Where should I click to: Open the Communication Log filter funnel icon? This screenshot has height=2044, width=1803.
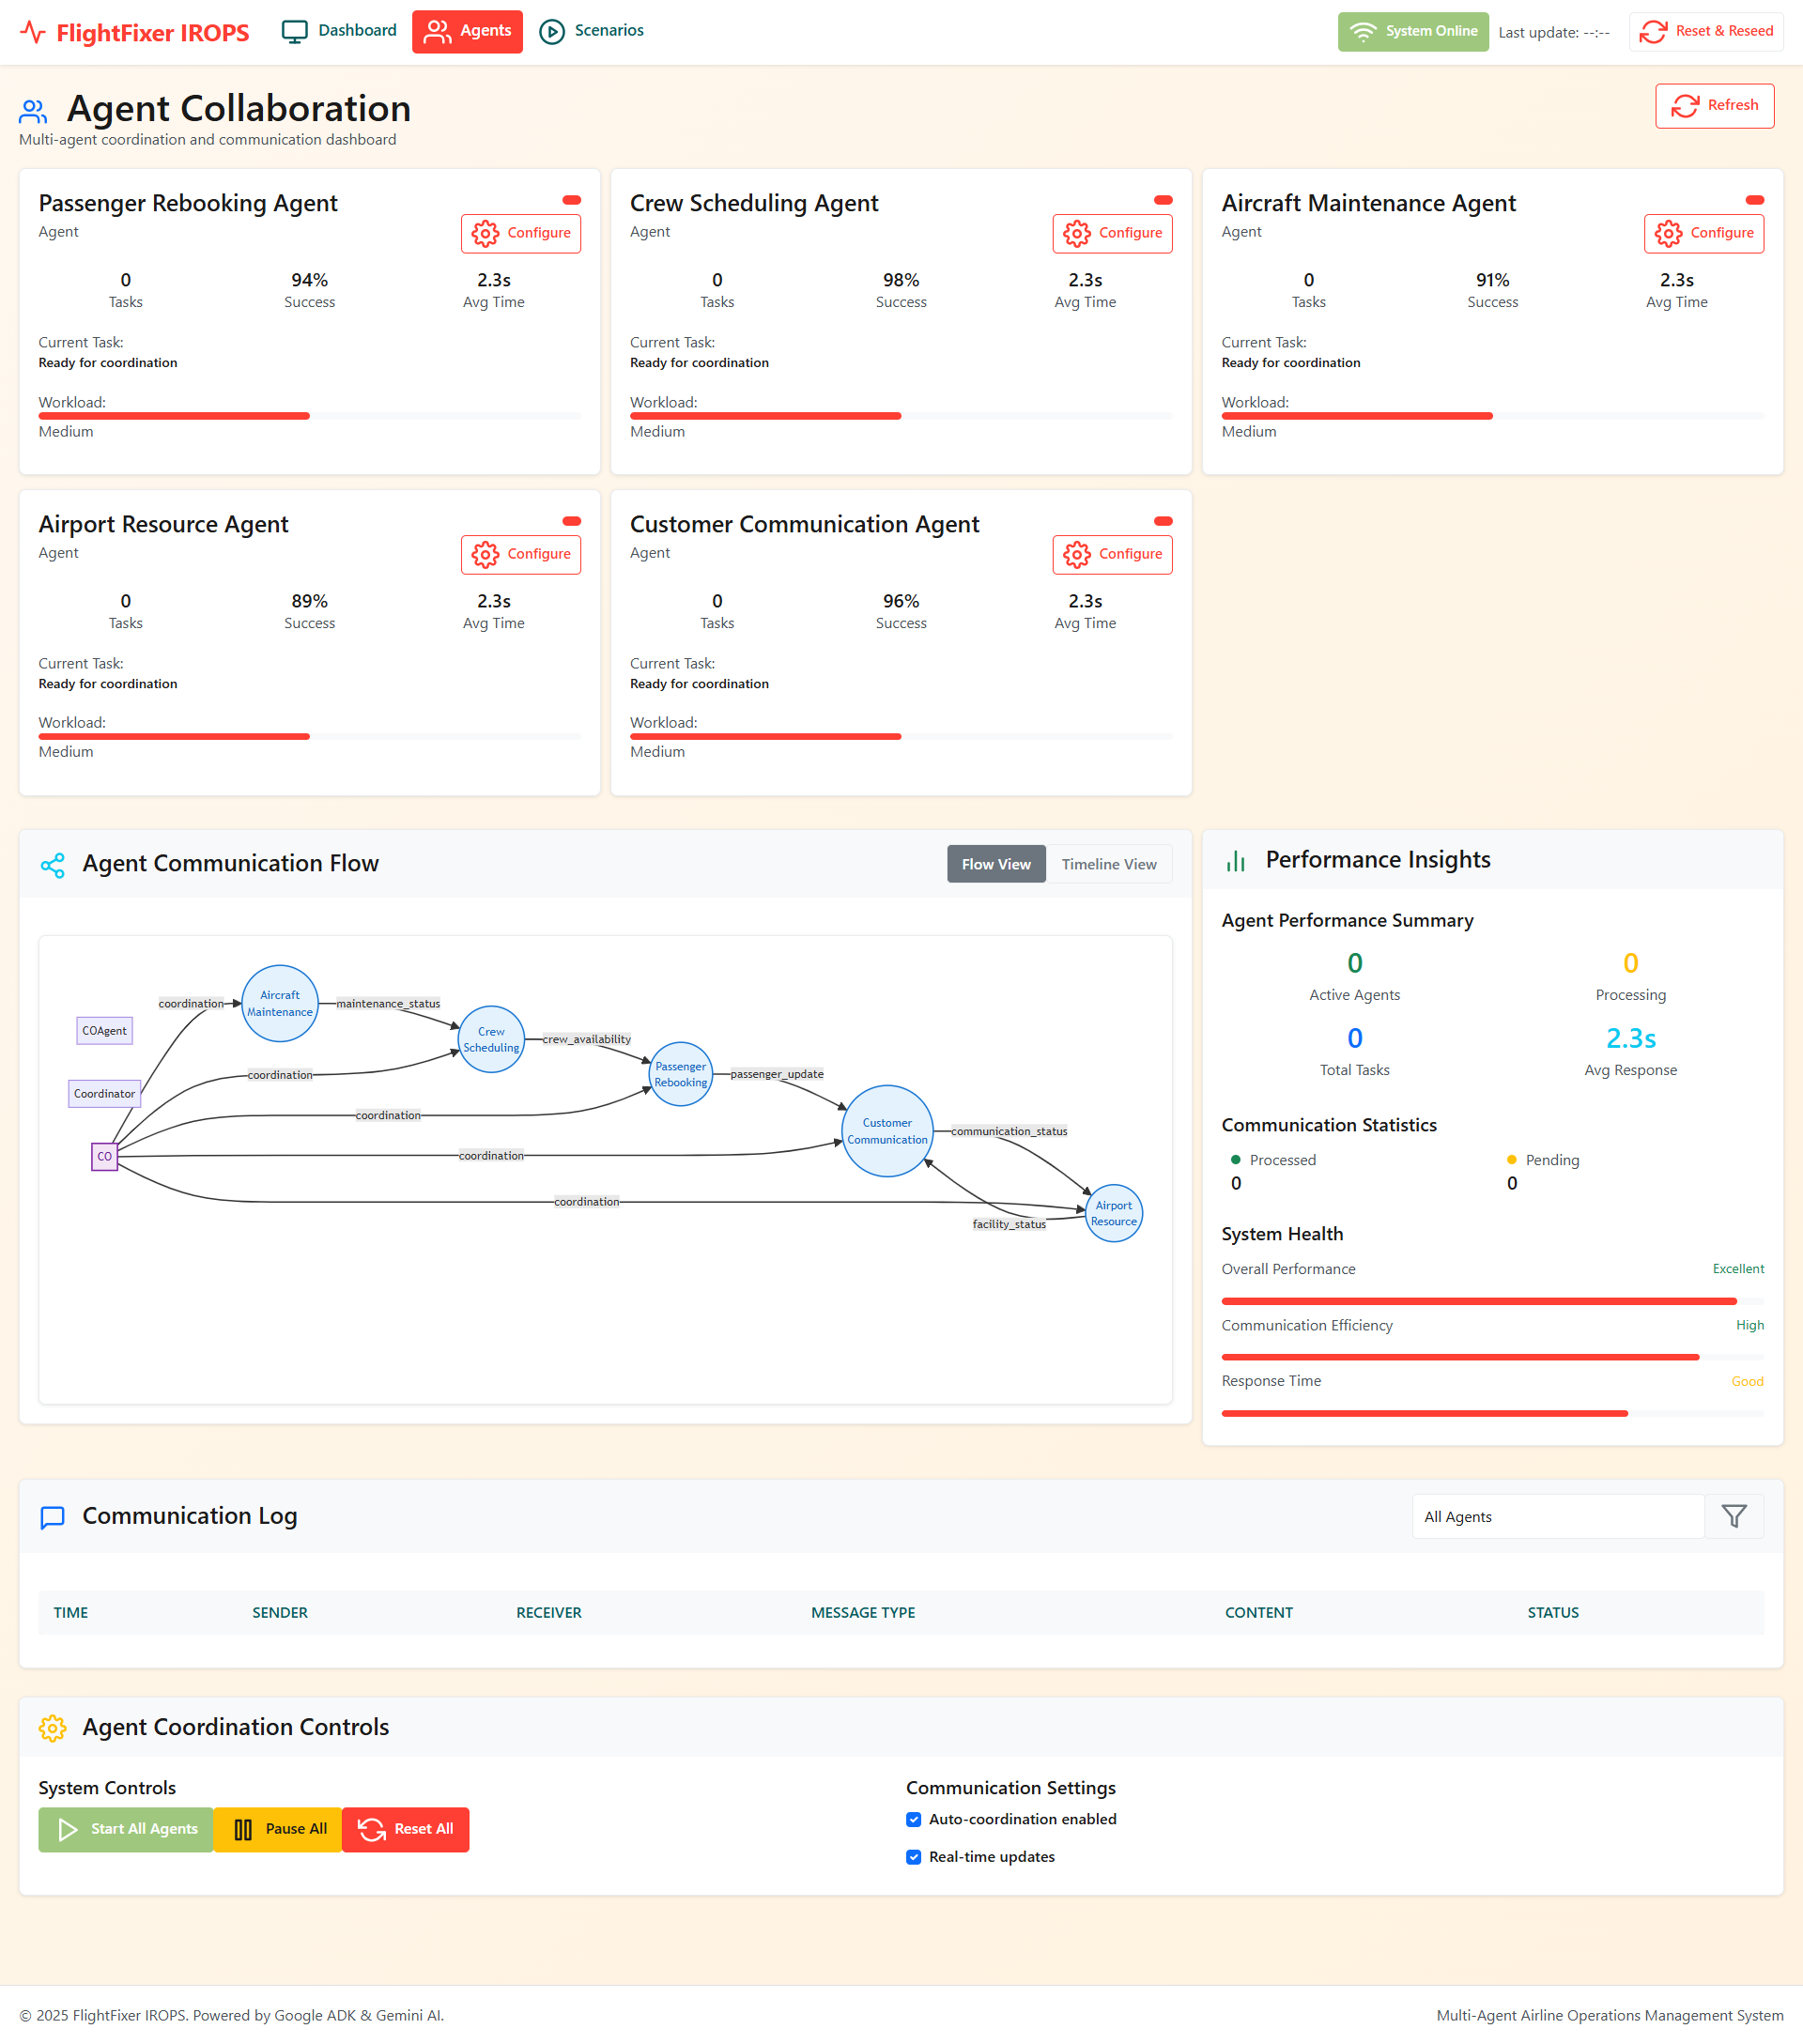(x=1734, y=1516)
